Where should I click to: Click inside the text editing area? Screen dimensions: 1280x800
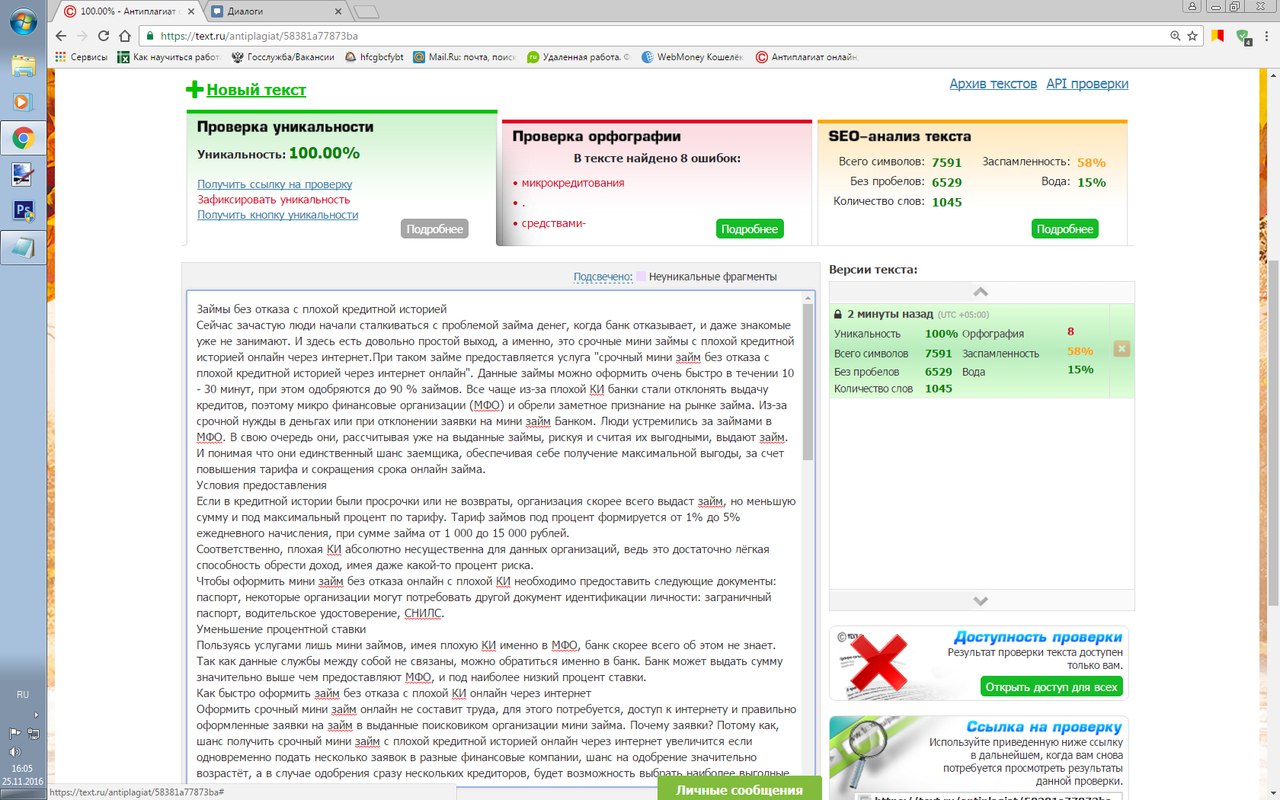(x=495, y=540)
